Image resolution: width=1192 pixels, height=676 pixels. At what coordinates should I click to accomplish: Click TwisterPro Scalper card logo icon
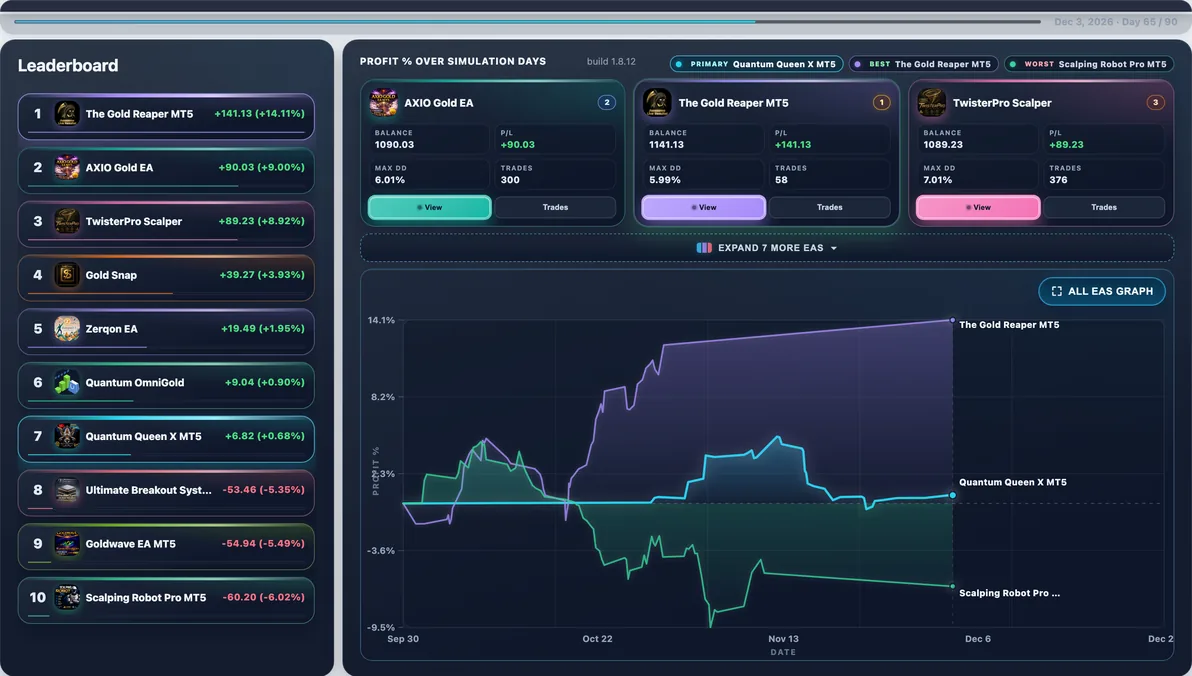tap(932, 103)
